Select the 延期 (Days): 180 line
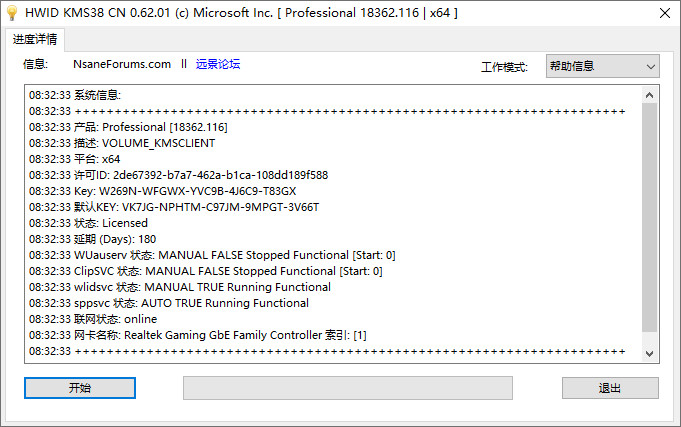681x427 pixels. coord(93,239)
